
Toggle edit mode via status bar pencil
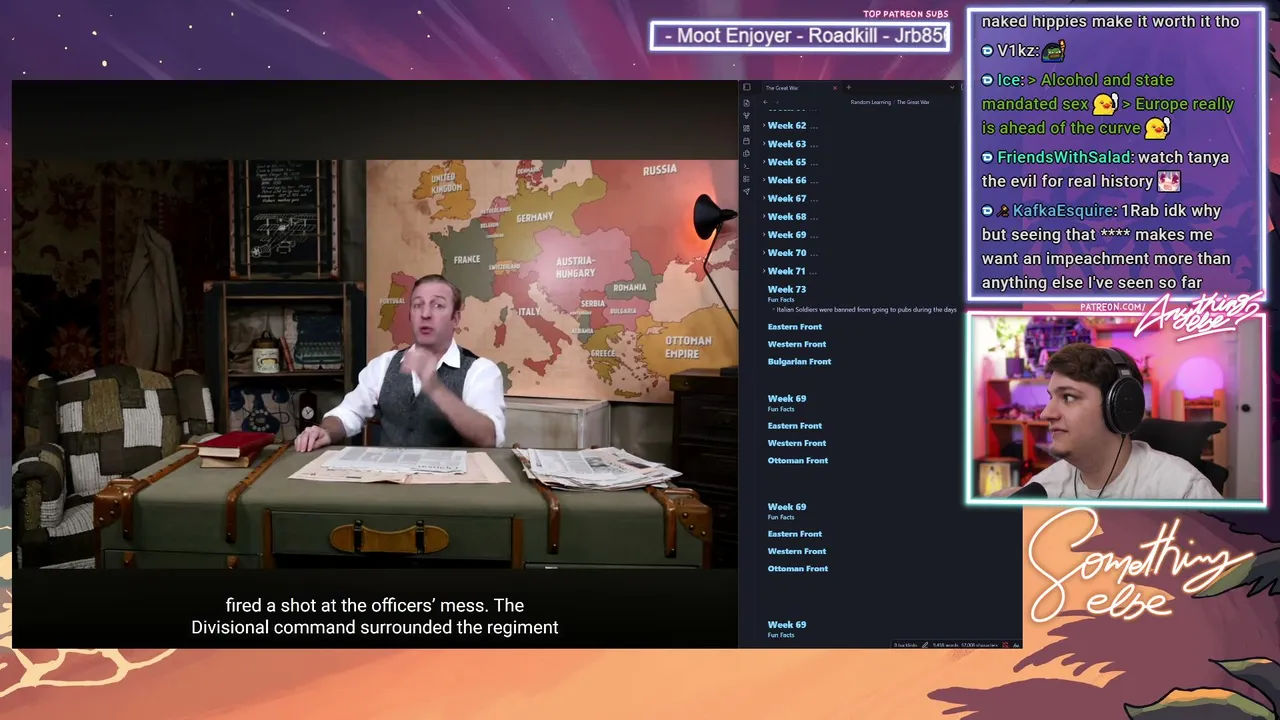pos(925,645)
